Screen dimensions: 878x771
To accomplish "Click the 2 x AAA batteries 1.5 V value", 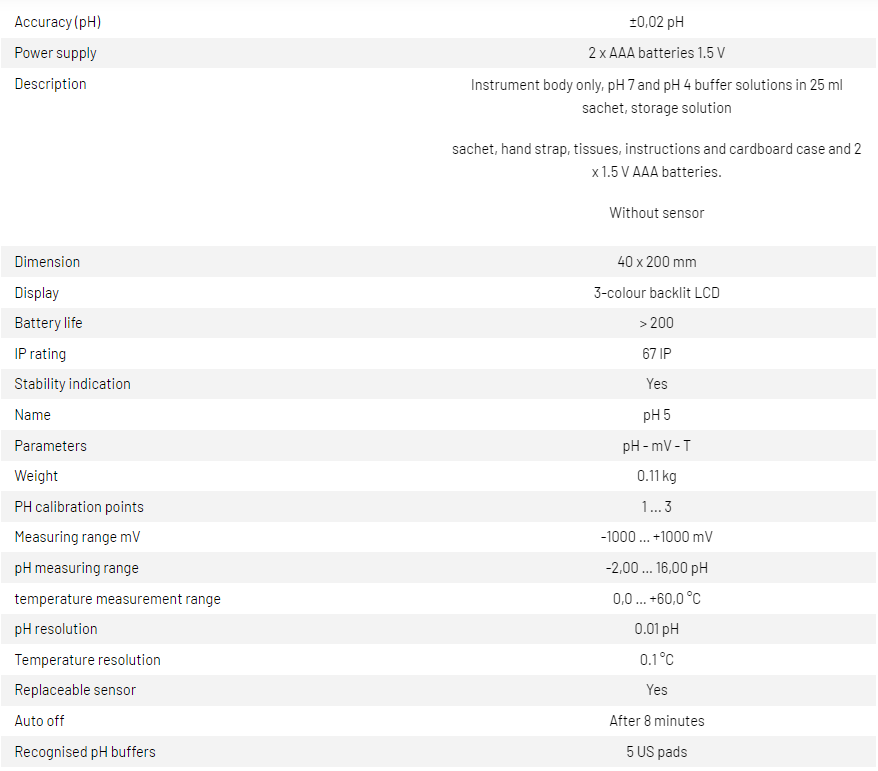I will coord(656,53).
